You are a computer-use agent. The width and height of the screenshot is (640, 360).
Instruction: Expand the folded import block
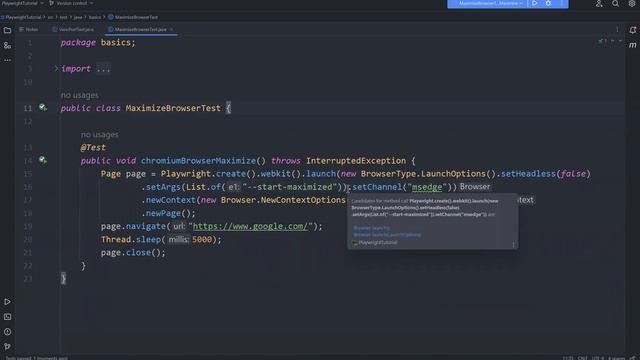56,69
